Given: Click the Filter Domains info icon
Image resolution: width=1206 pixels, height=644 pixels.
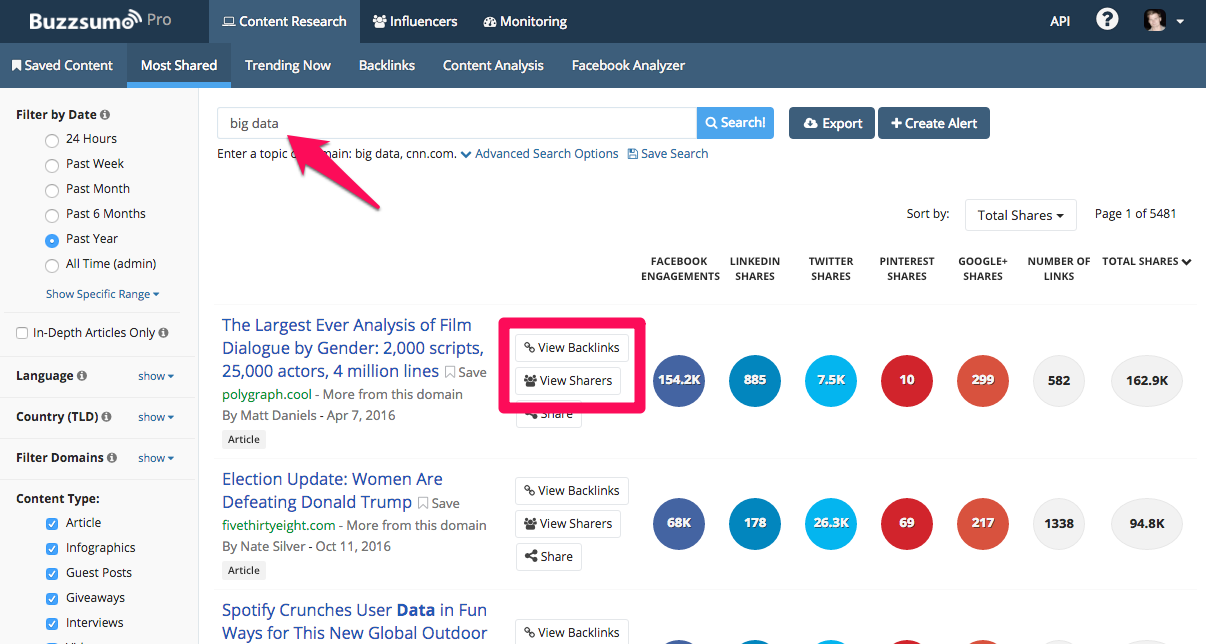Looking at the screenshot, I should (112, 458).
